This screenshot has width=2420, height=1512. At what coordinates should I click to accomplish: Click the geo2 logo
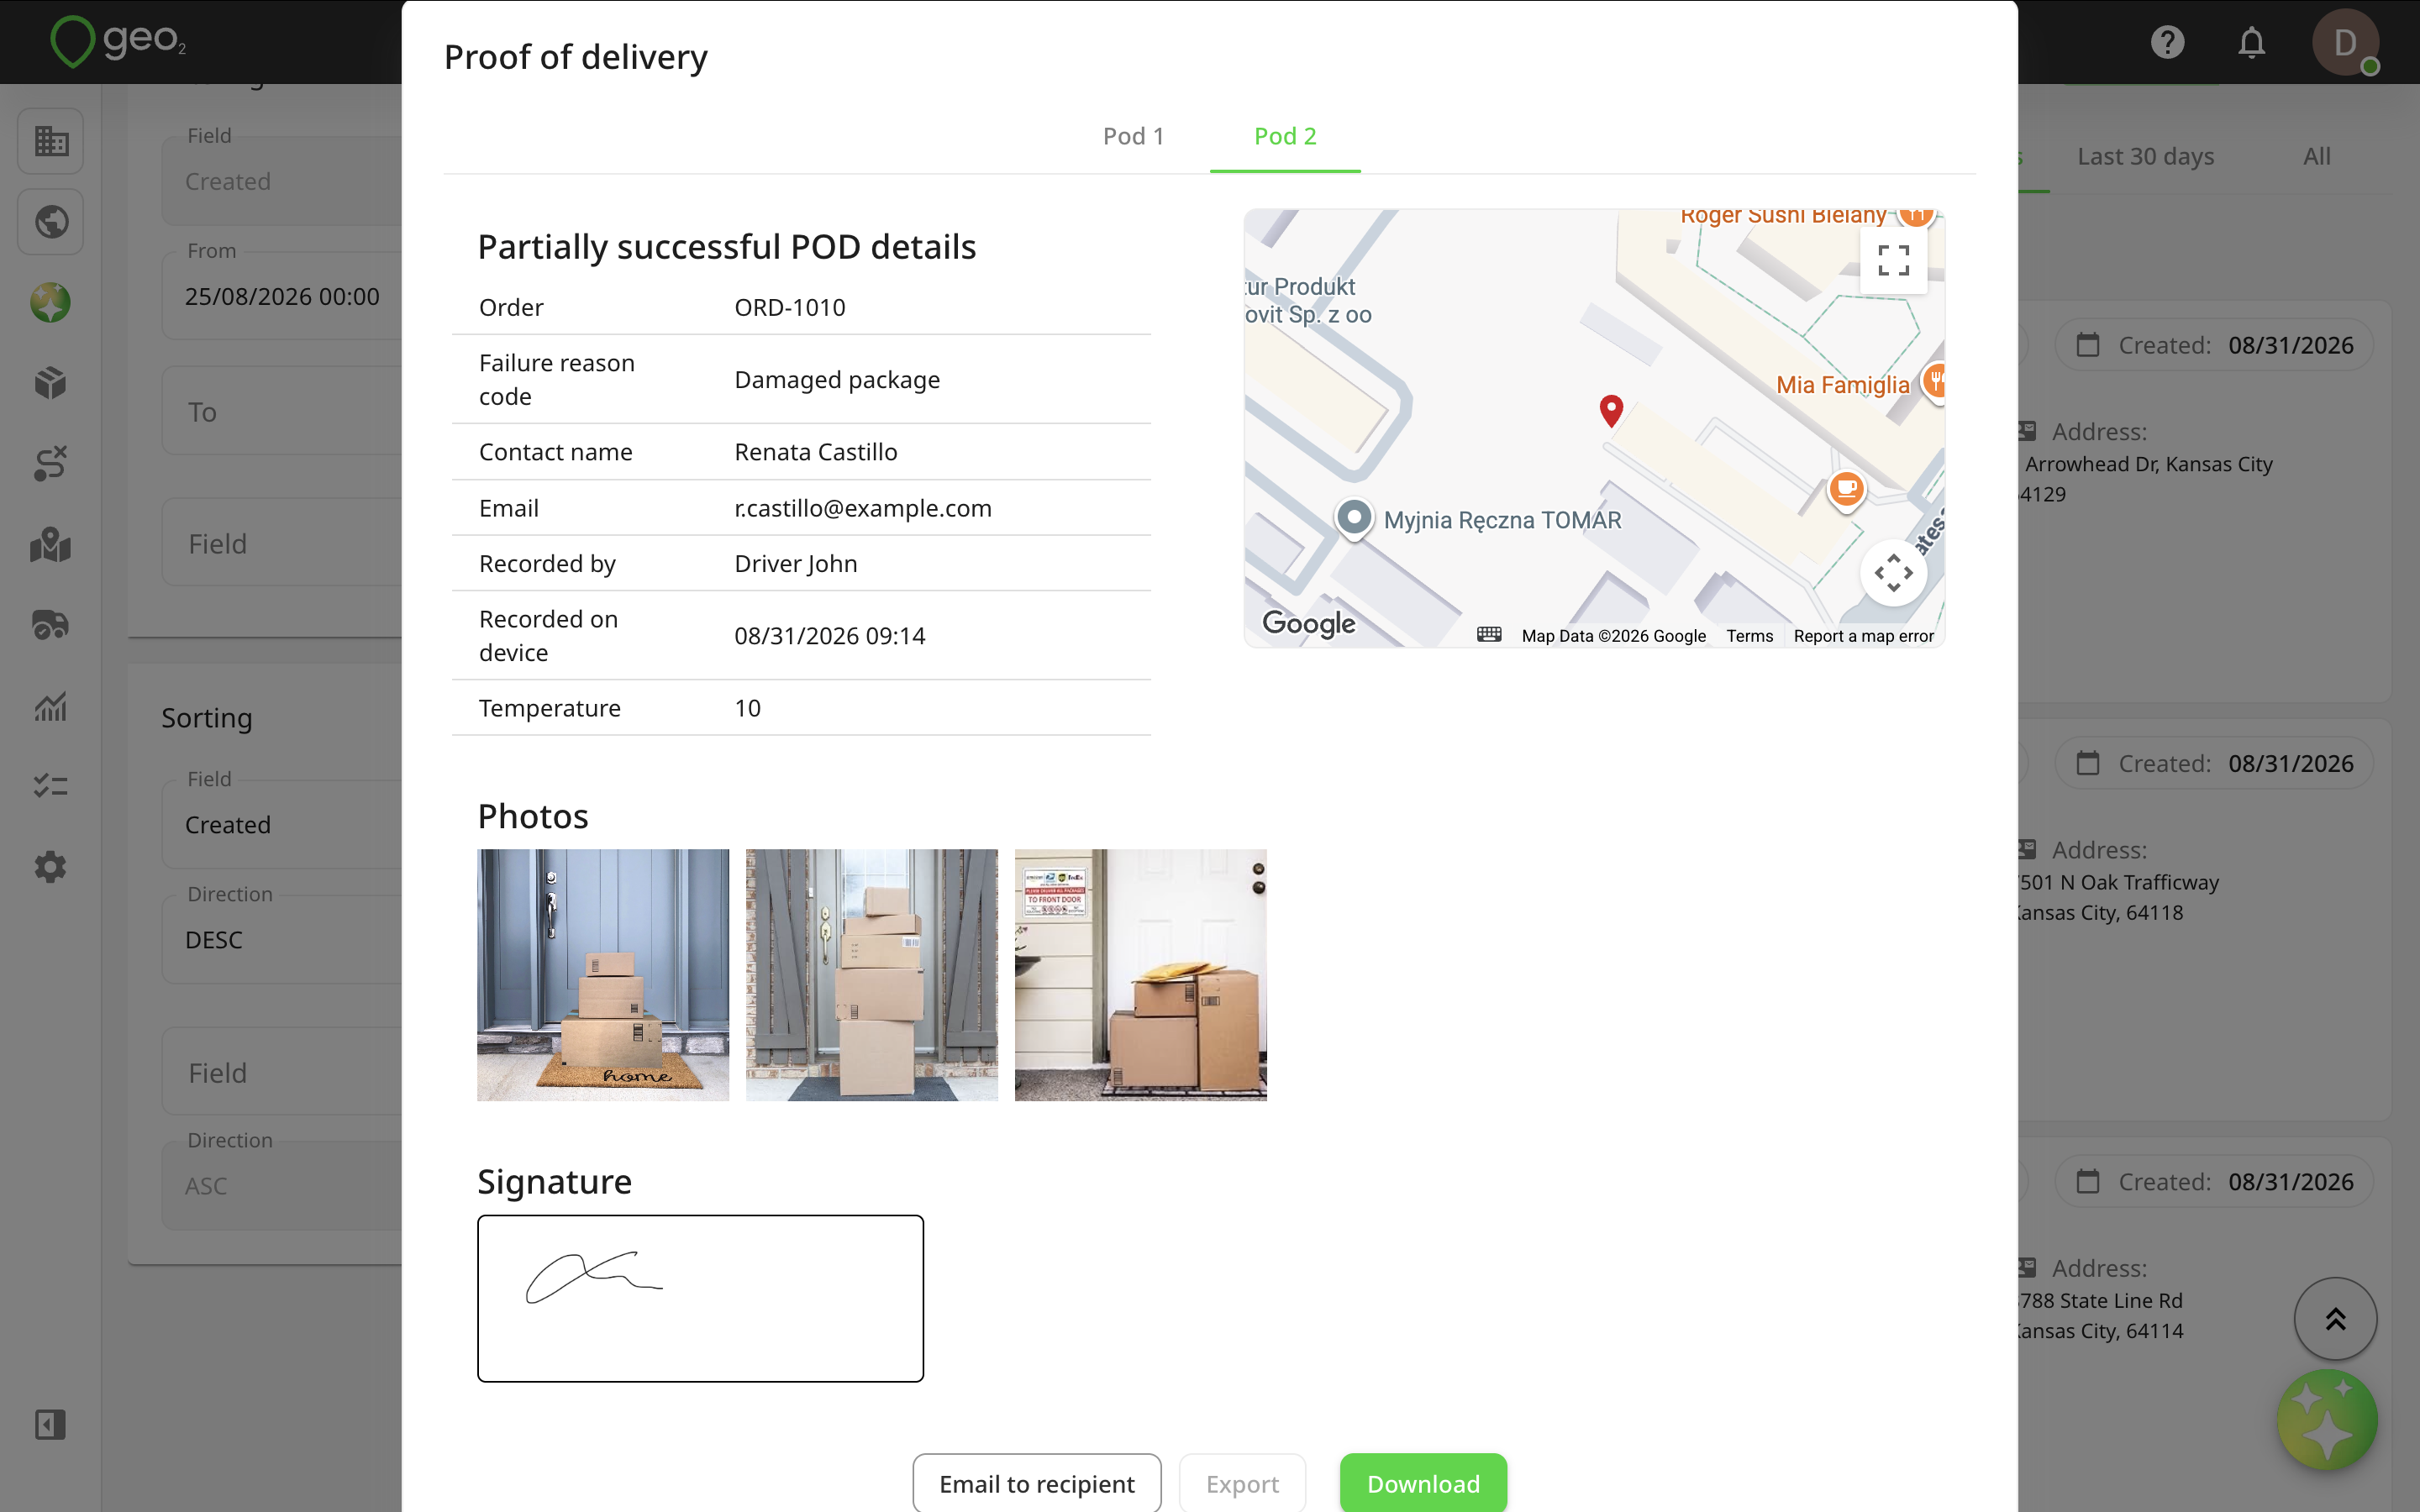pos(118,42)
